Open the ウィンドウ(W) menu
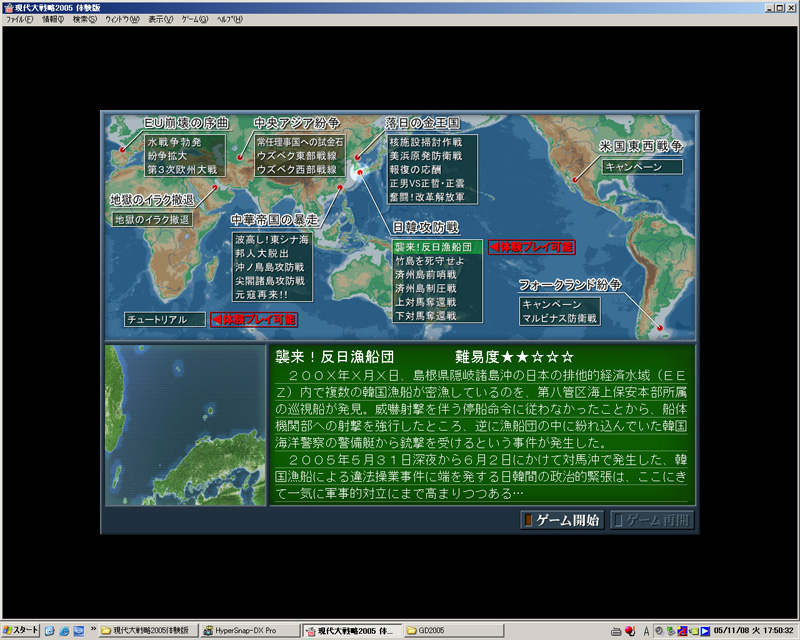The height and width of the screenshot is (640, 800). click(122, 19)
